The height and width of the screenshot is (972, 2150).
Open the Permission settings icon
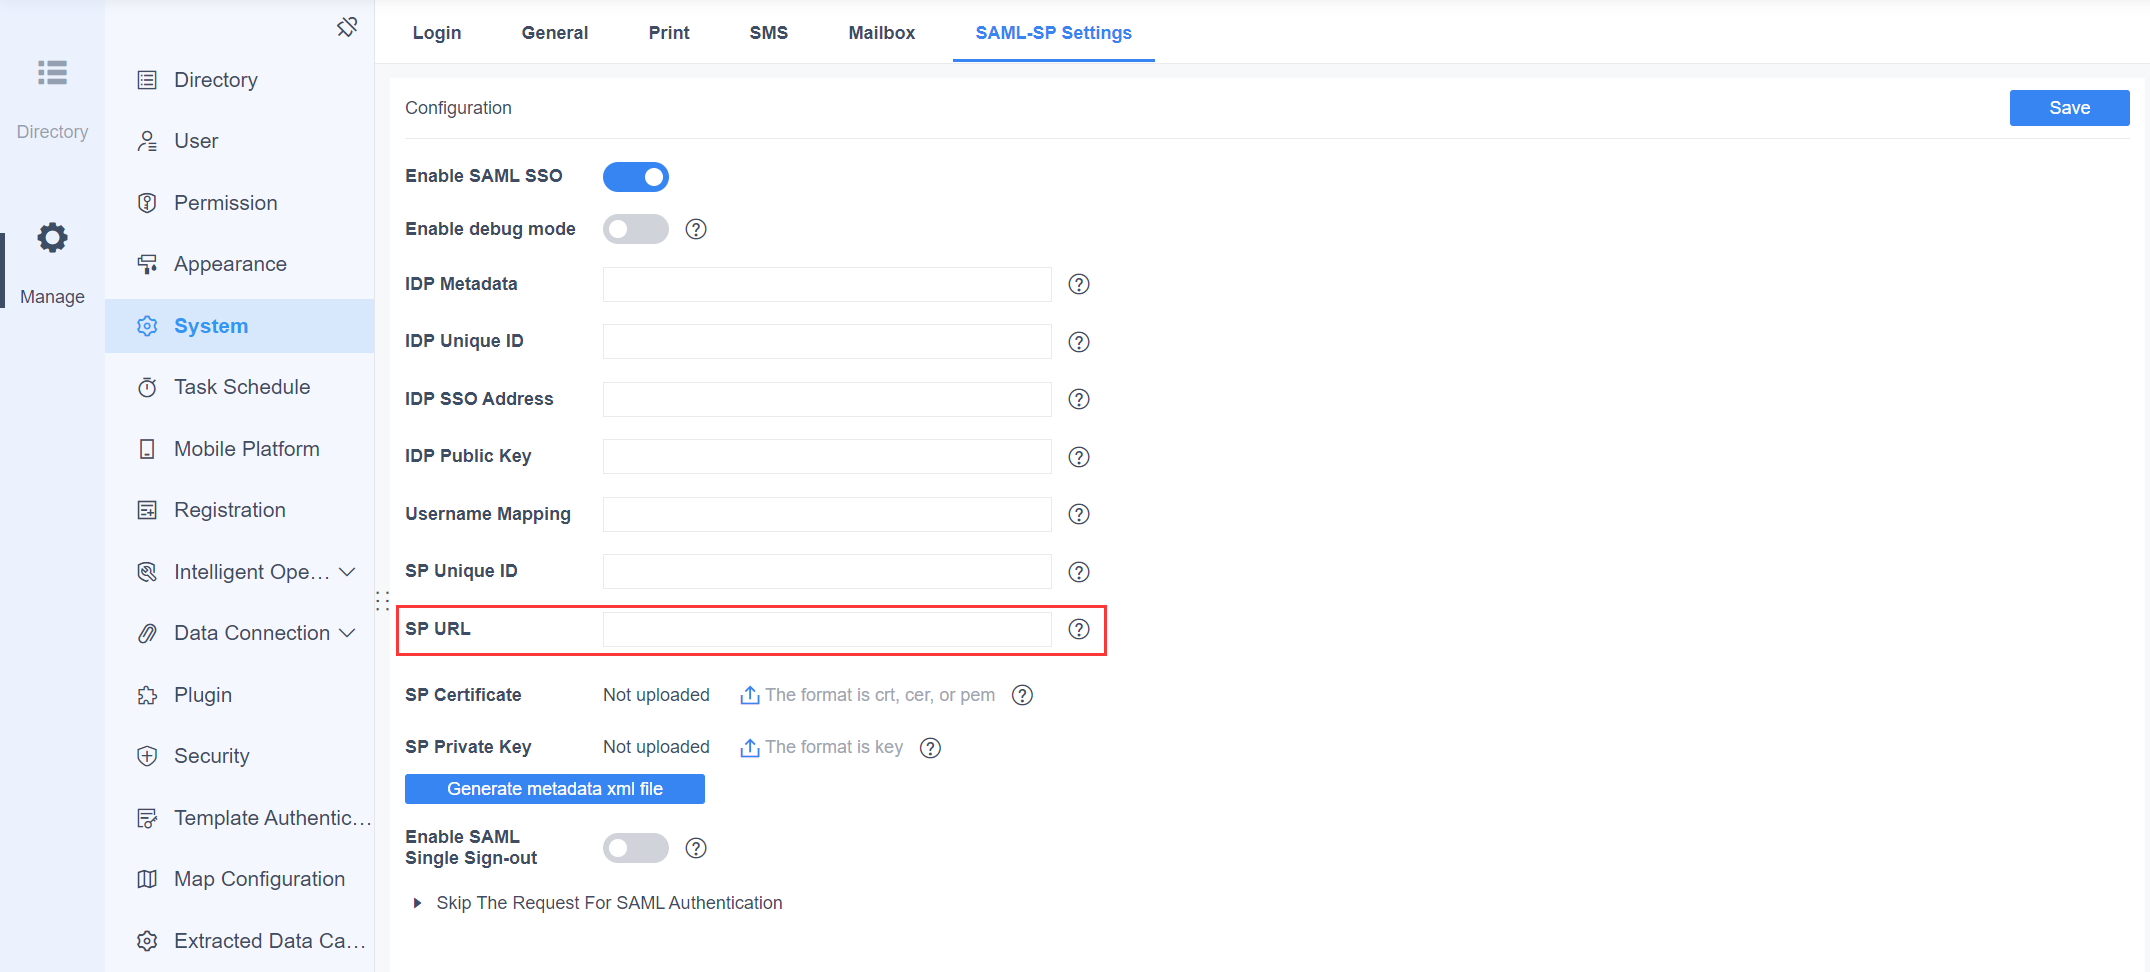coord(148,202)
